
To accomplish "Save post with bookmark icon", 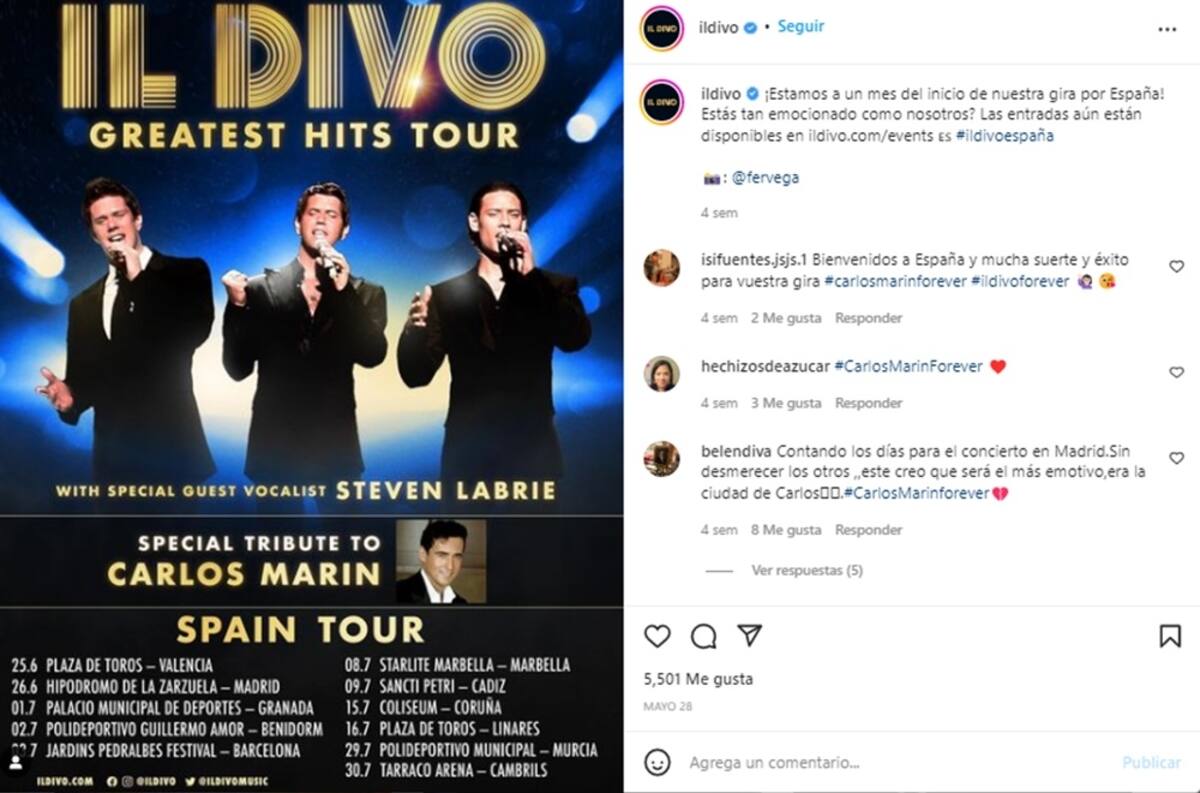I will pos(1170,636).
